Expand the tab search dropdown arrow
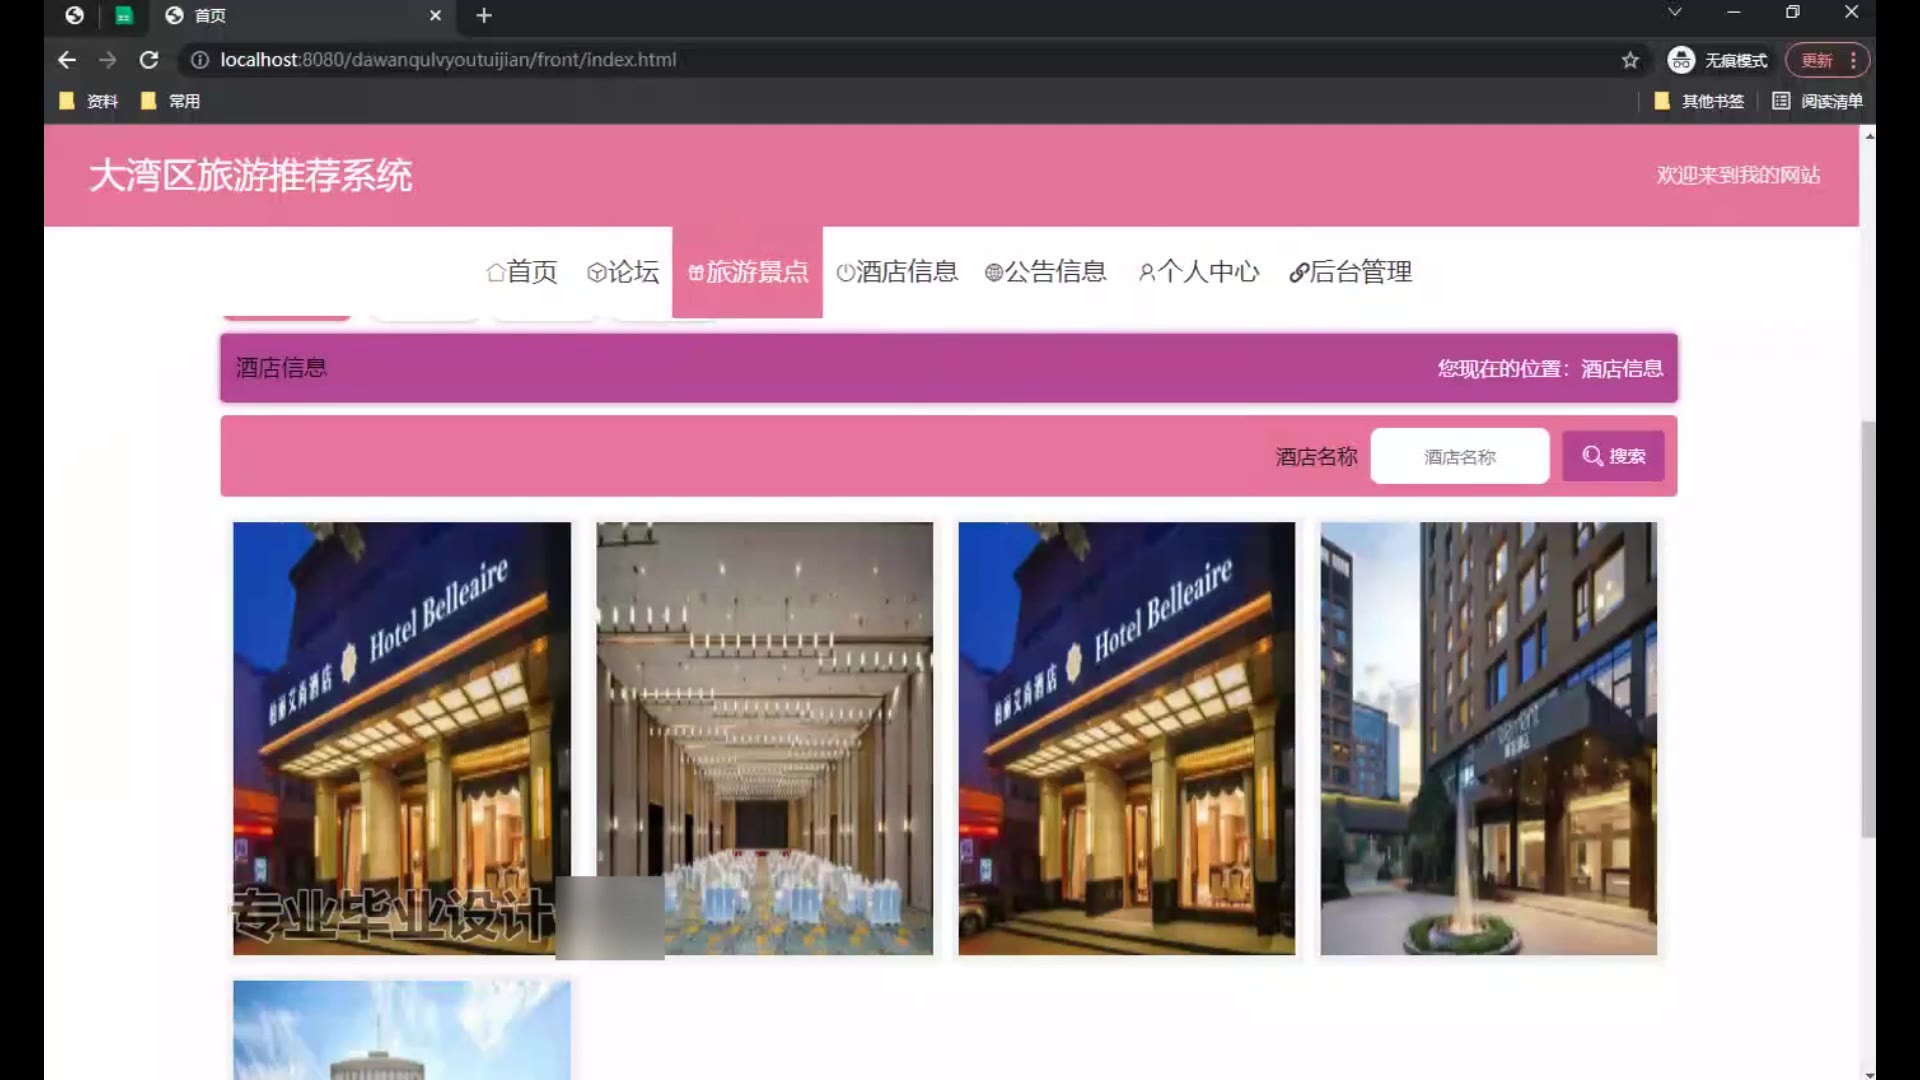Screen dimensions: 1920x1080 tap(1675, 12)
